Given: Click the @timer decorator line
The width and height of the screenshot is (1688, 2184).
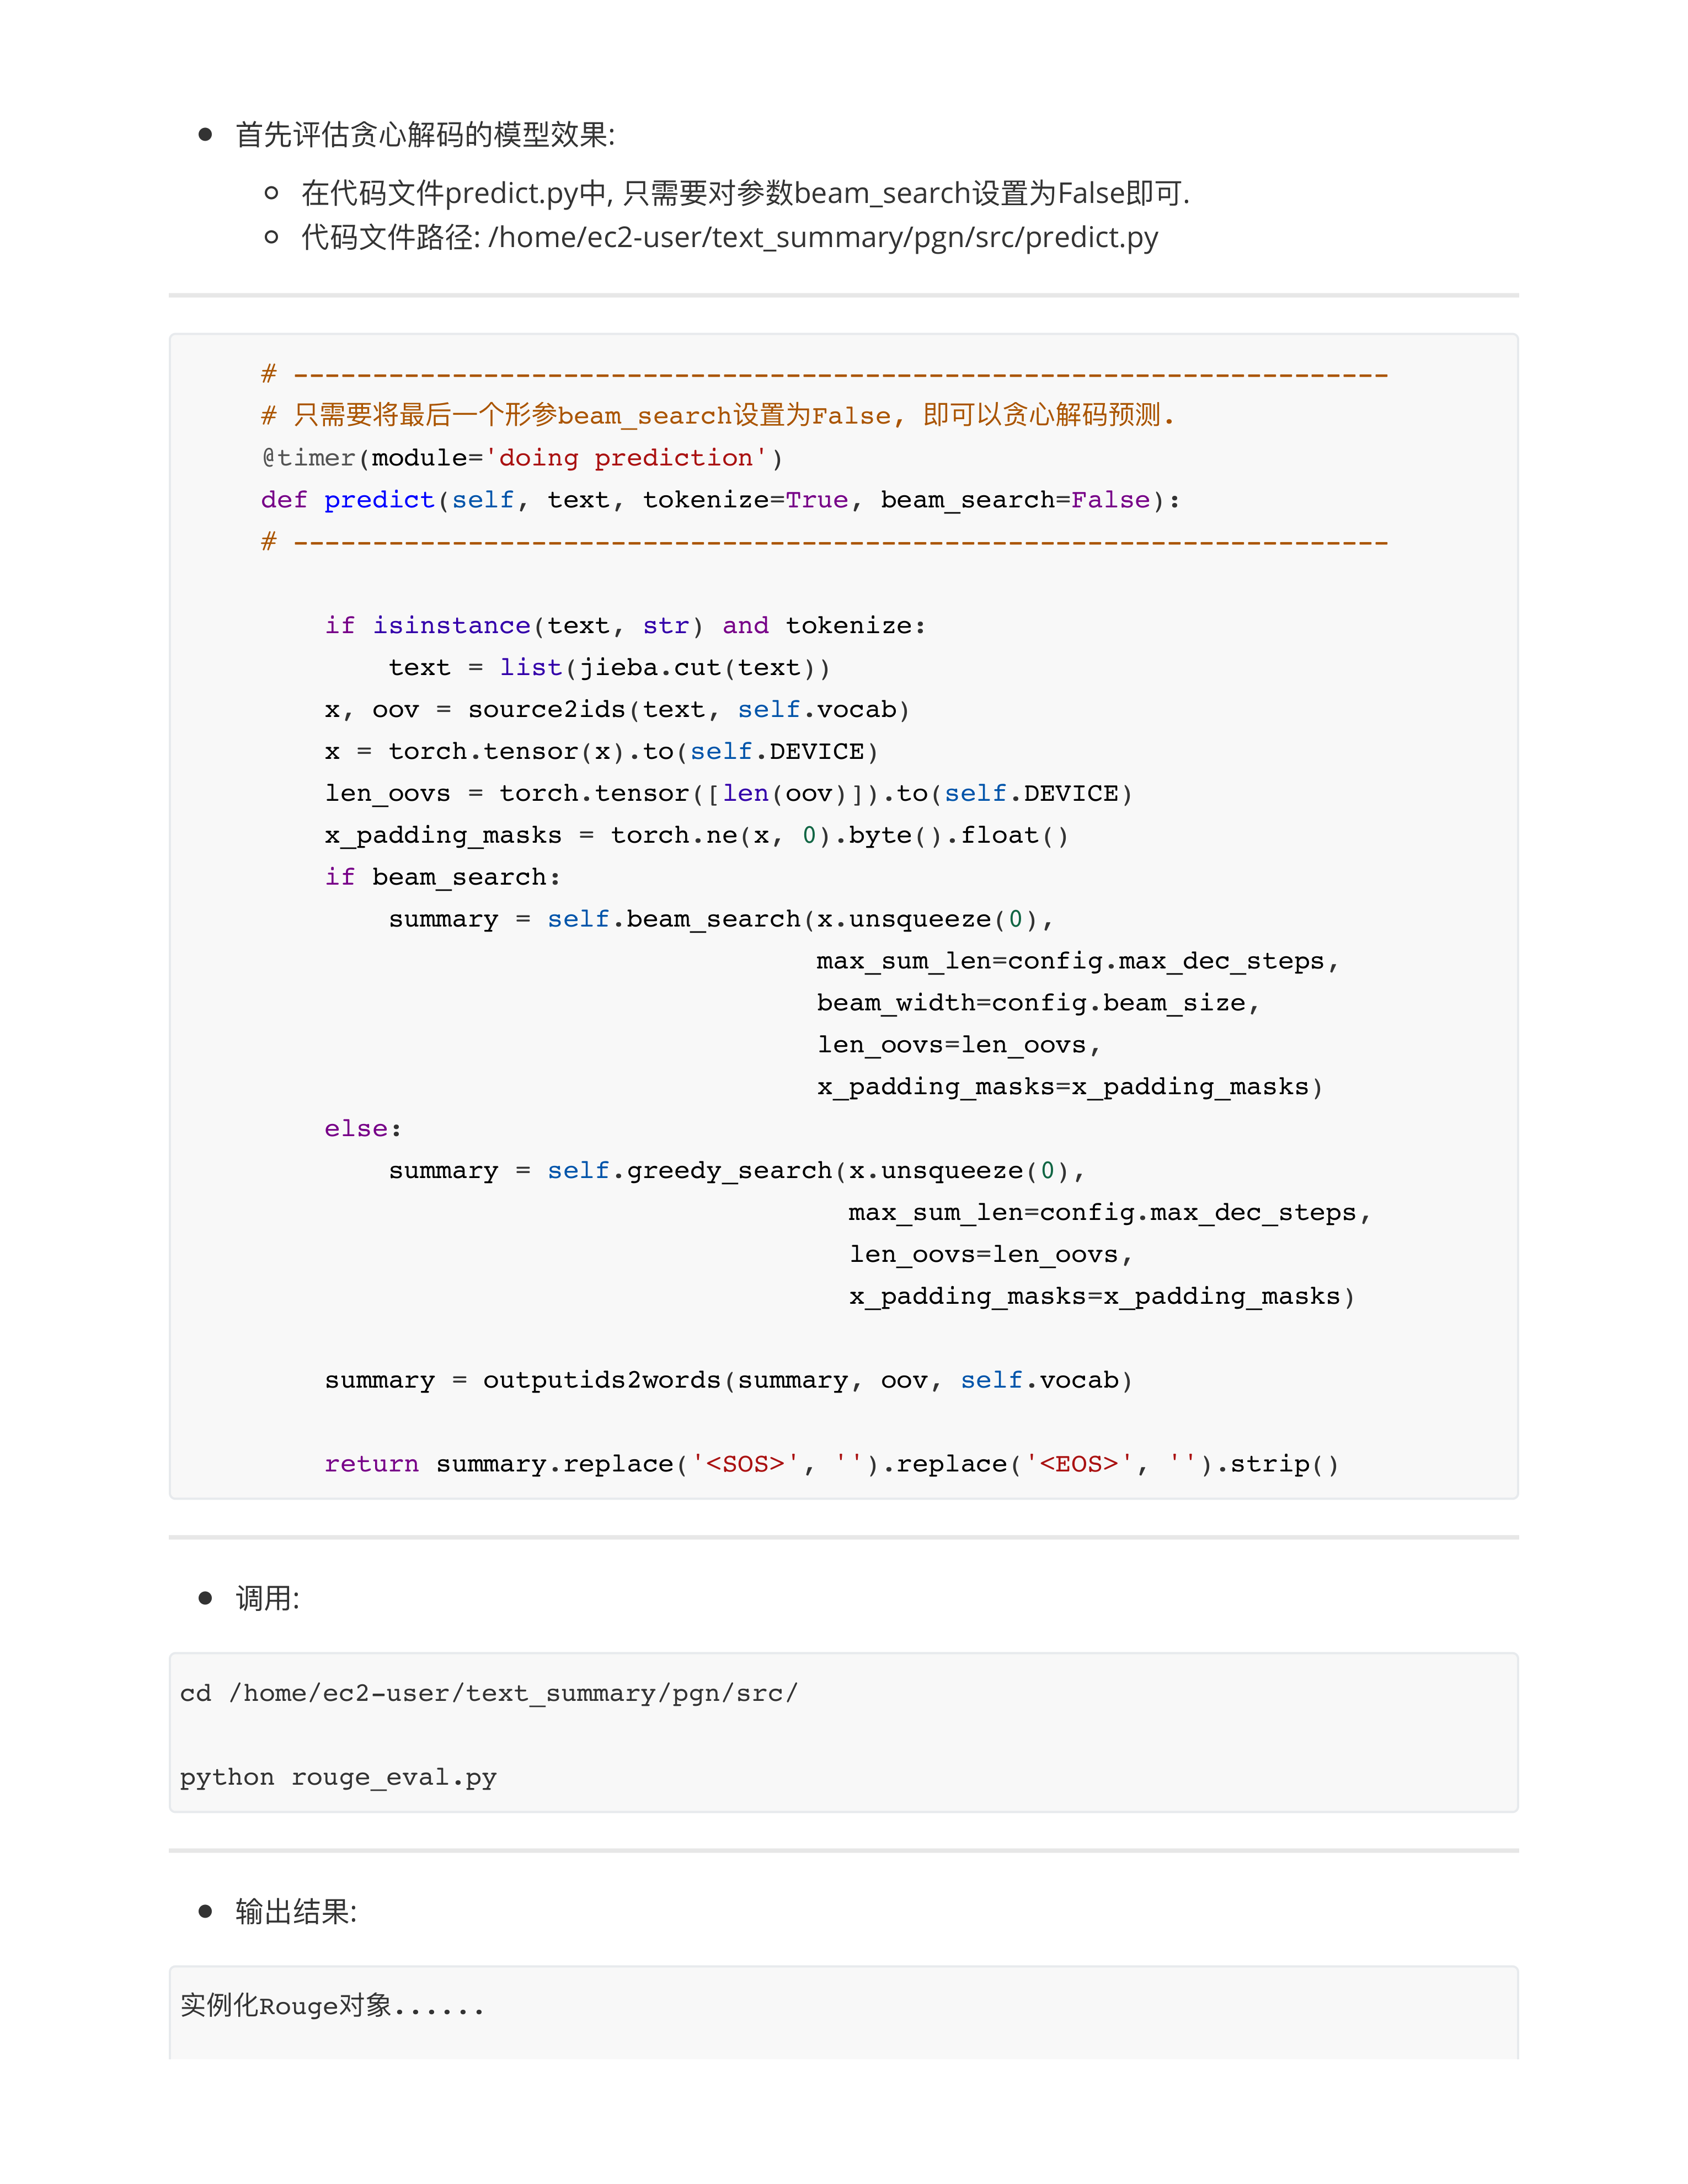Looking at the screenshot, I should tap(522, 458).
